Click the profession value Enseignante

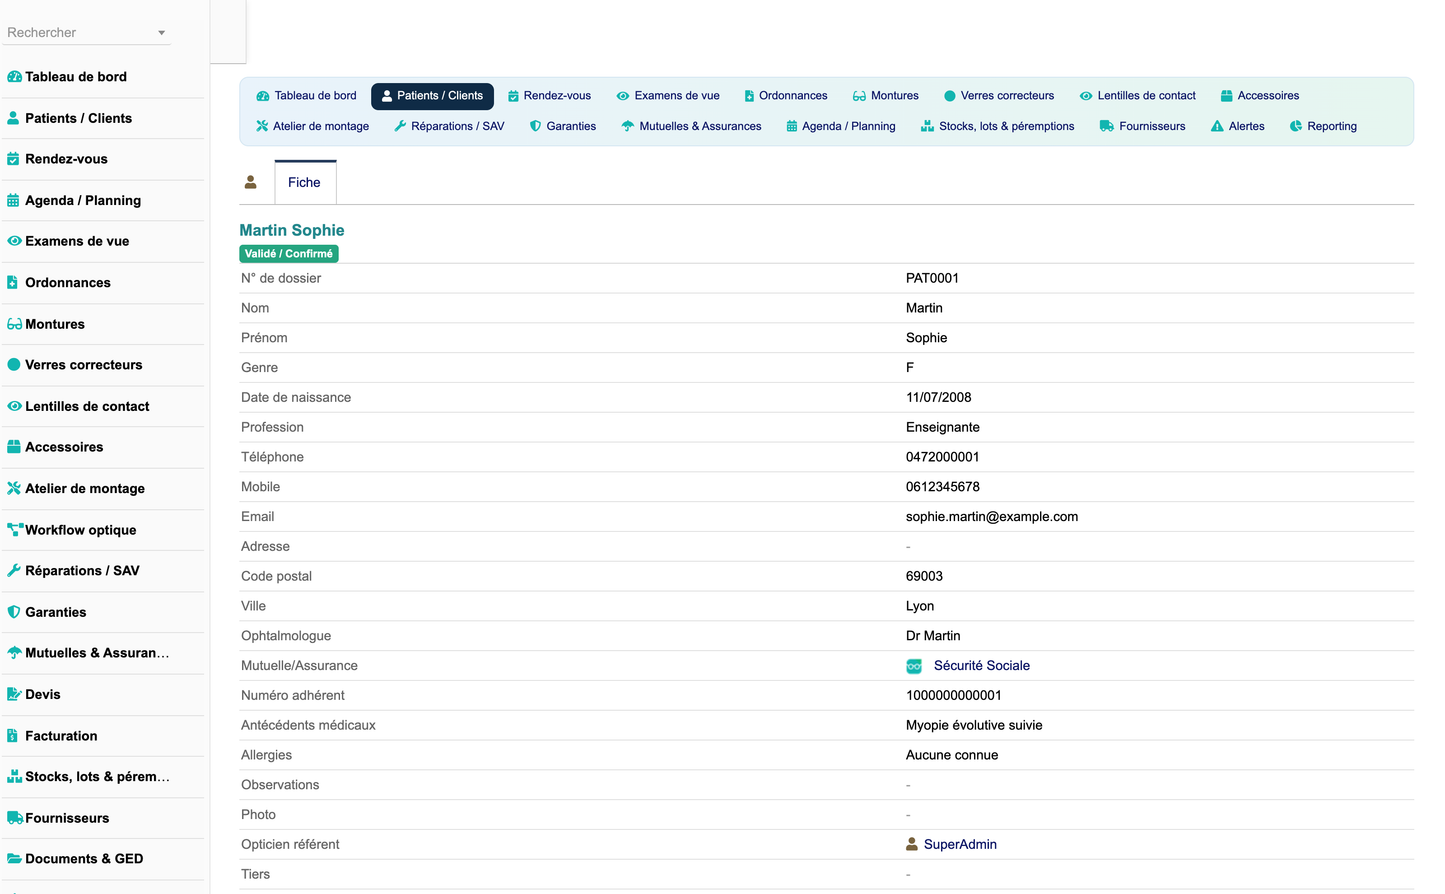tap(943, 427)
